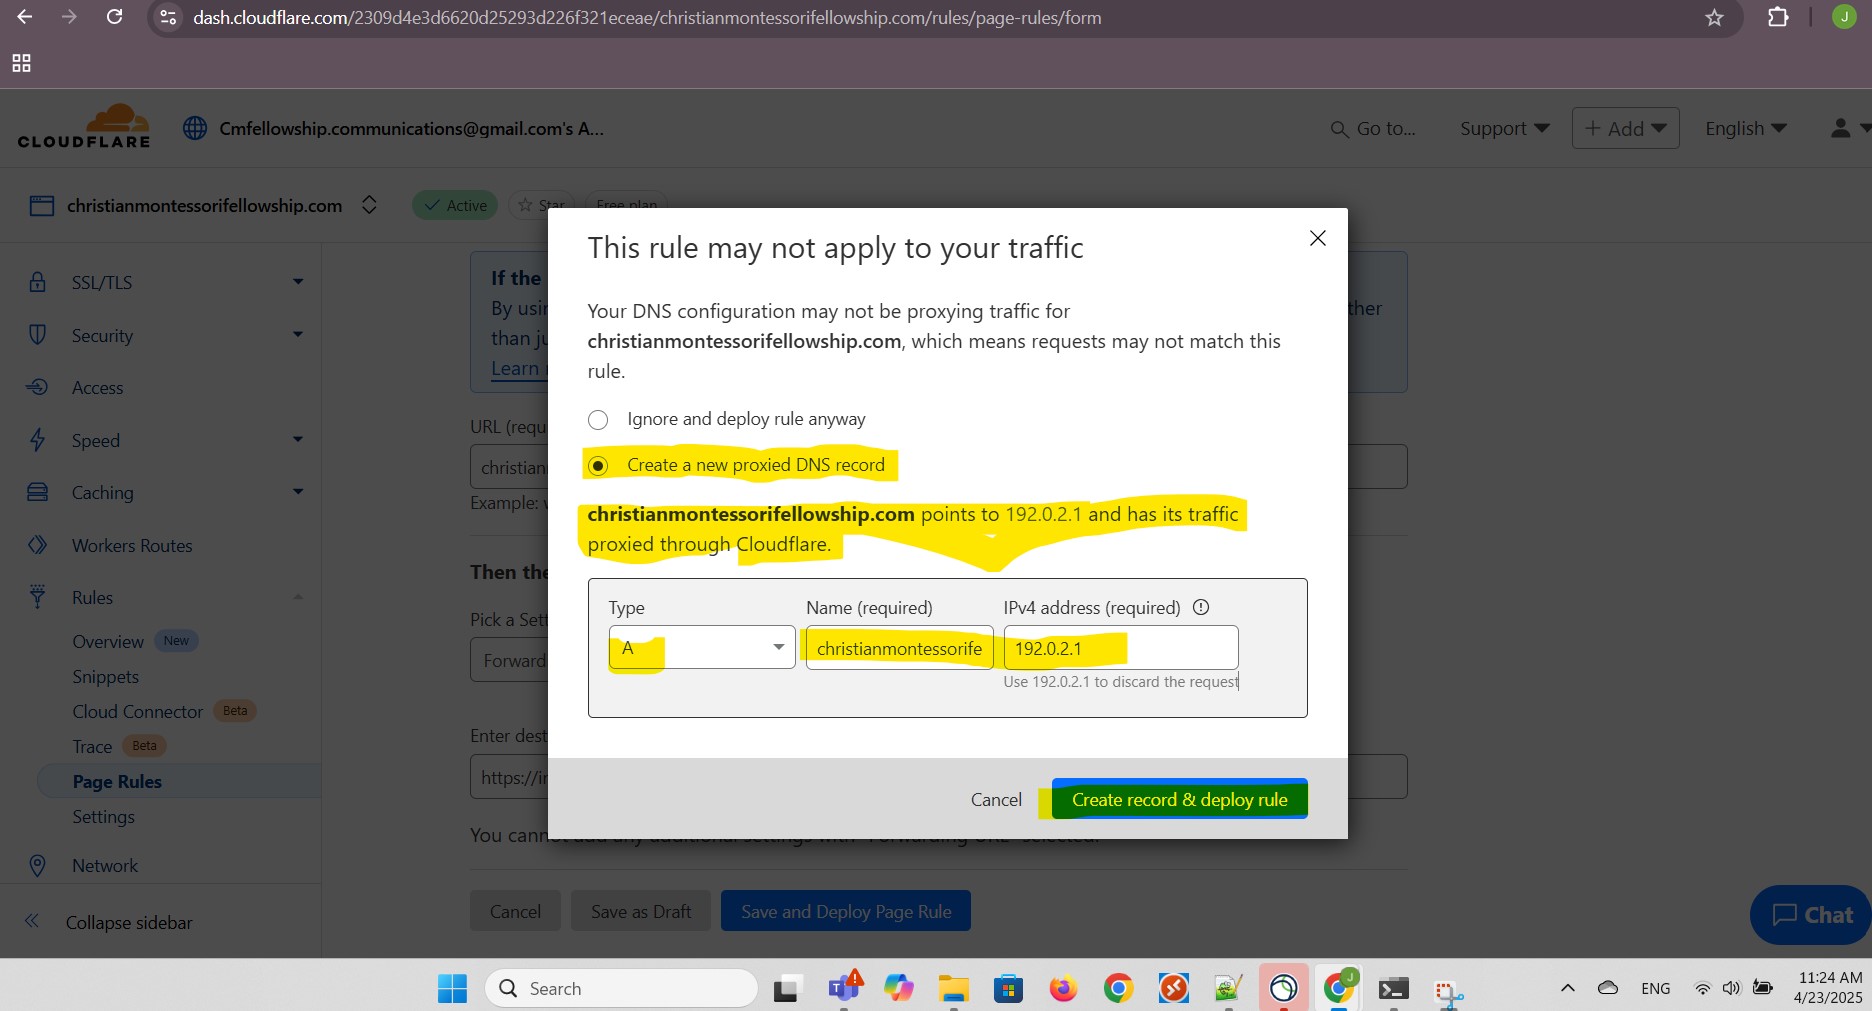Screen dimensions: 1872x1011
Task: Click the browser address bar URL
Action: [647, 17]
